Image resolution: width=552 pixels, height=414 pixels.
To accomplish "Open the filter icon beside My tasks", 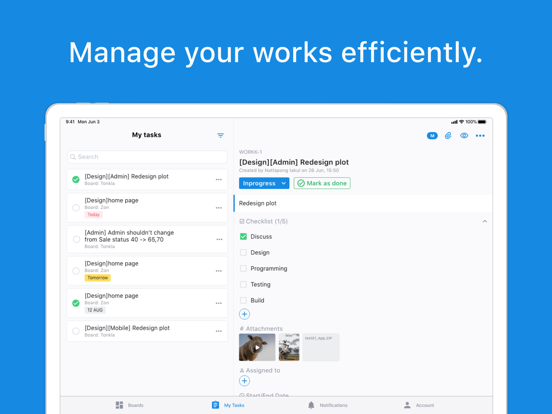I will [220, 135].
